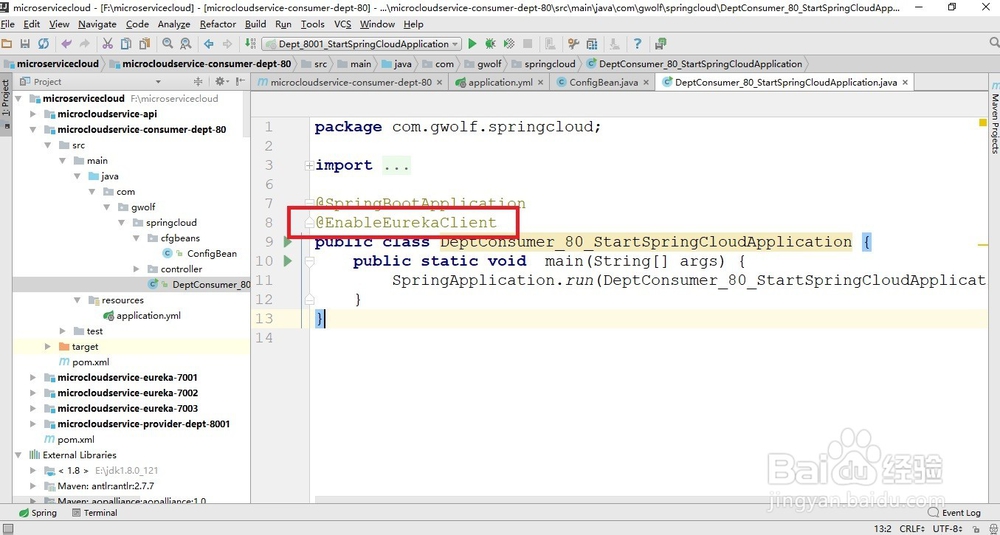Click run gutter icon on line 9
Image resolution: width=1000 pixels, height=535 pixels.
coord(288,242)
